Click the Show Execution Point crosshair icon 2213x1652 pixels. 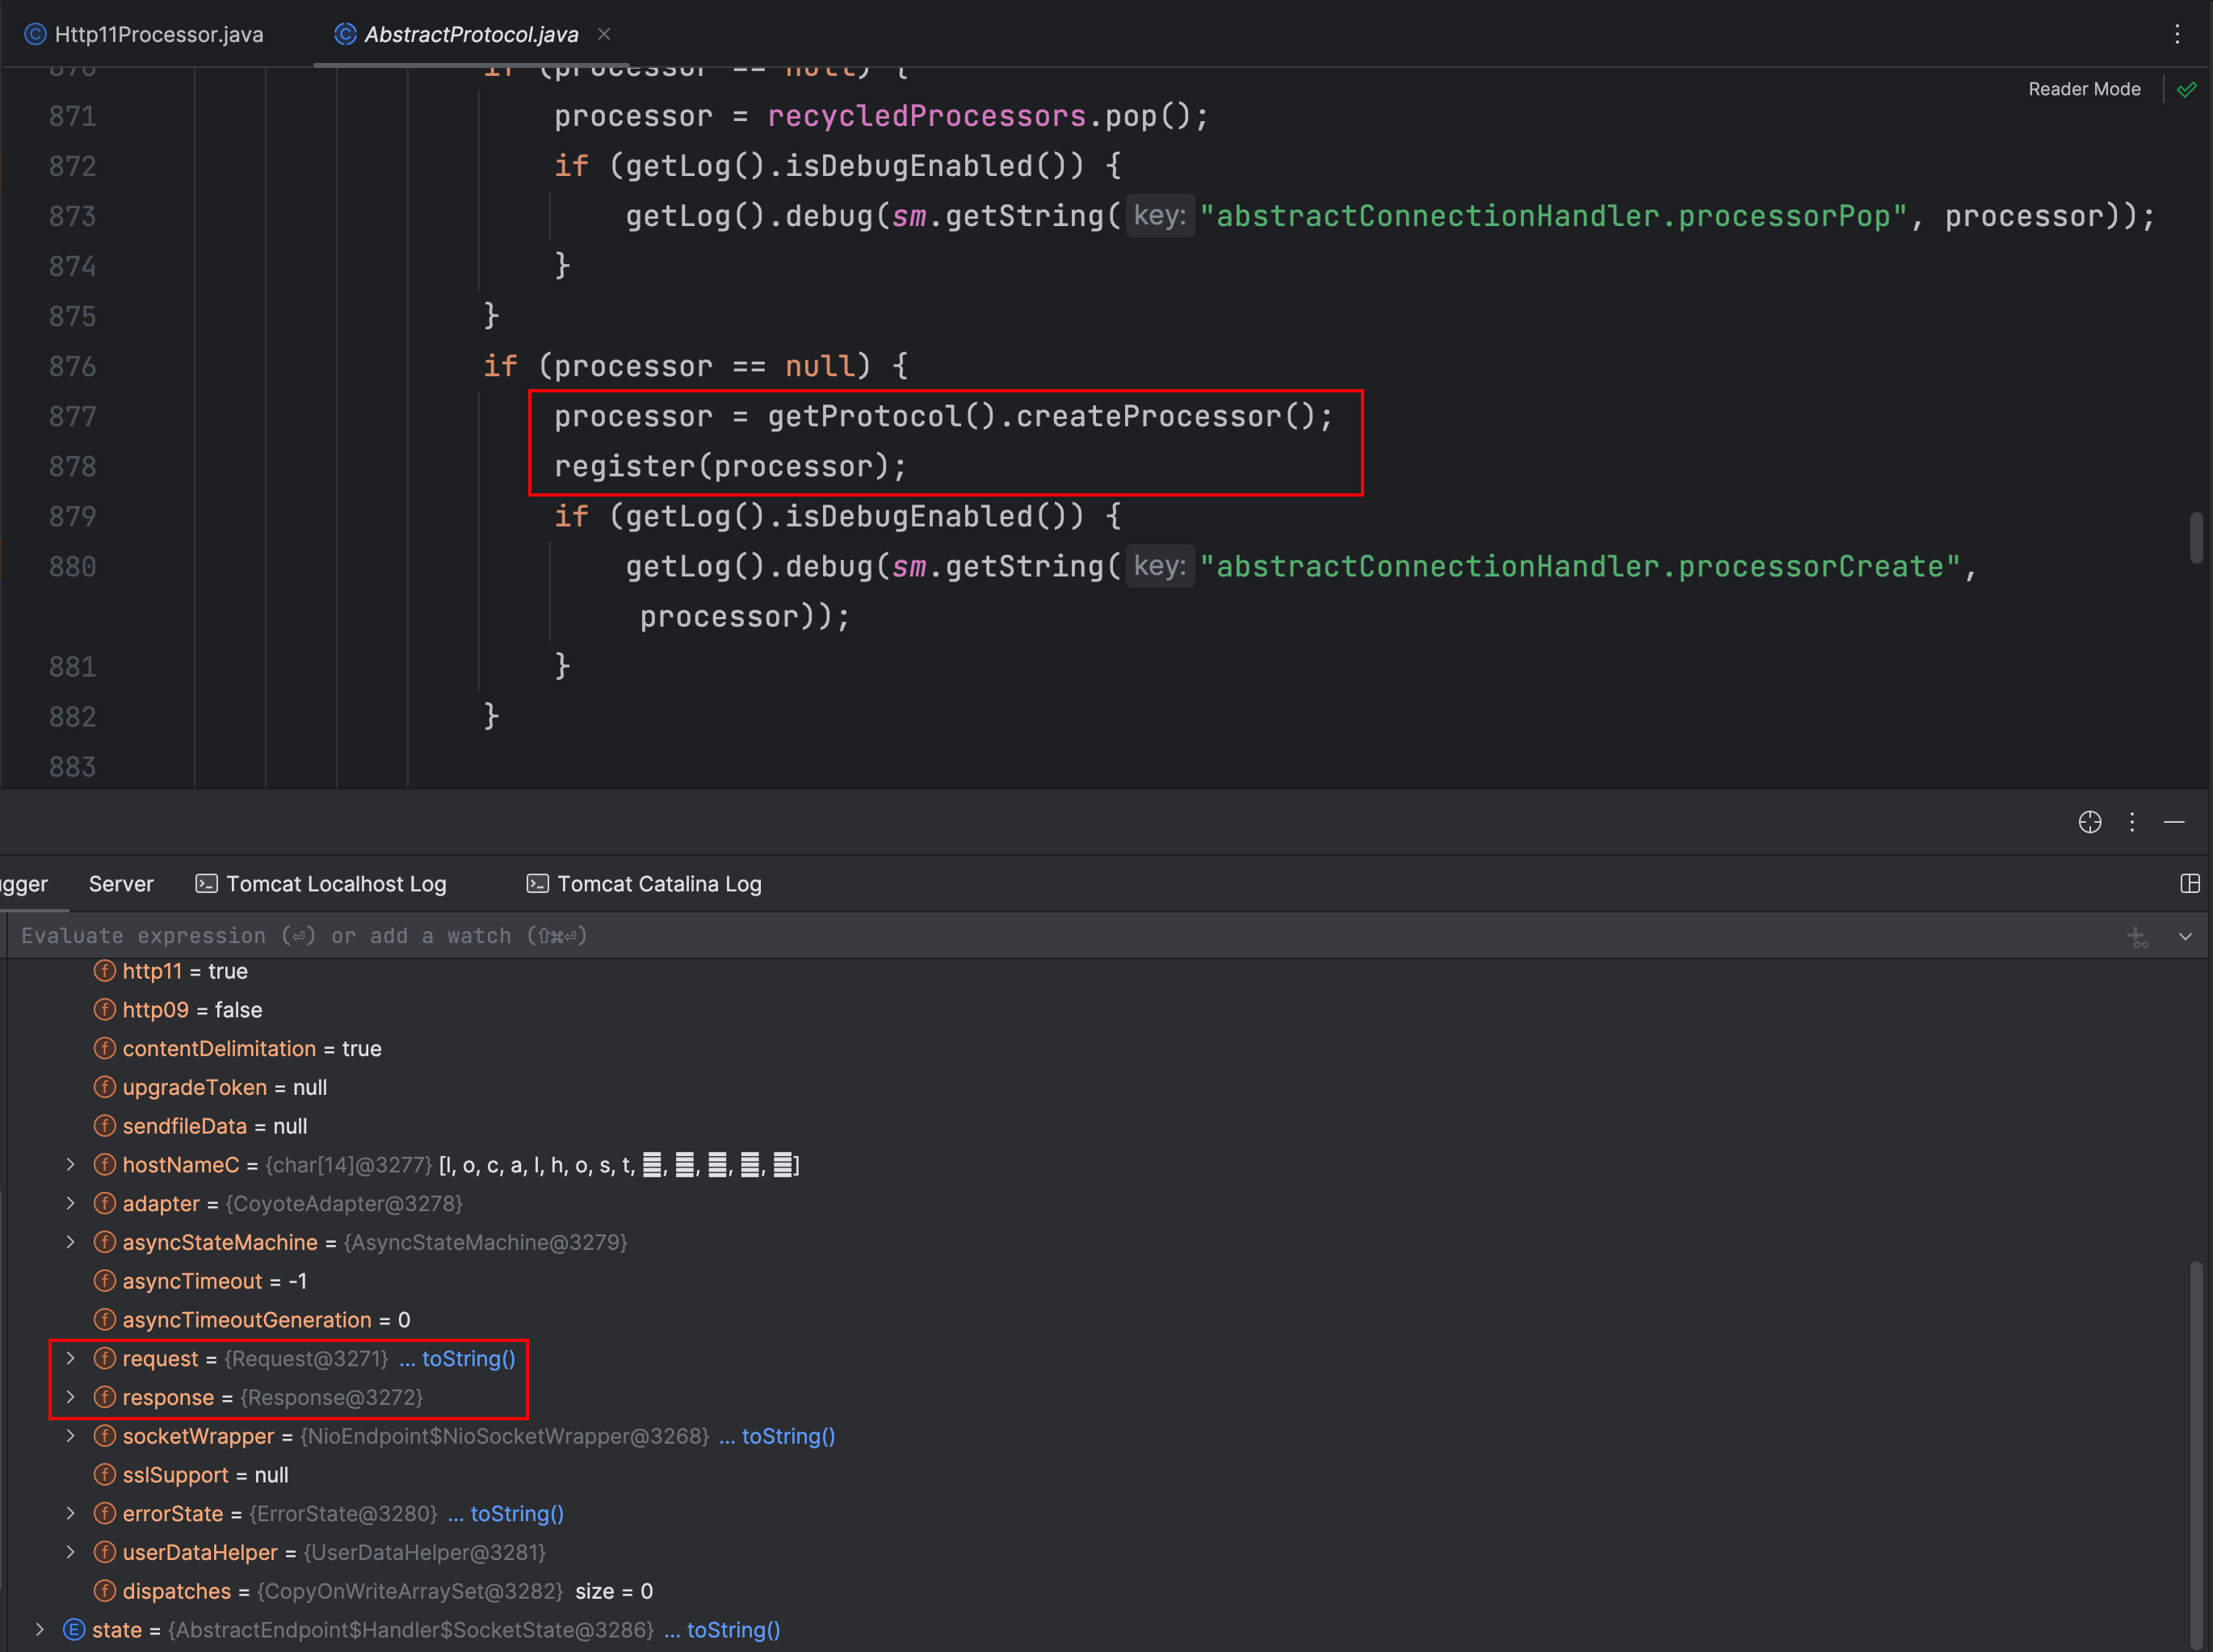point(2090,822)
